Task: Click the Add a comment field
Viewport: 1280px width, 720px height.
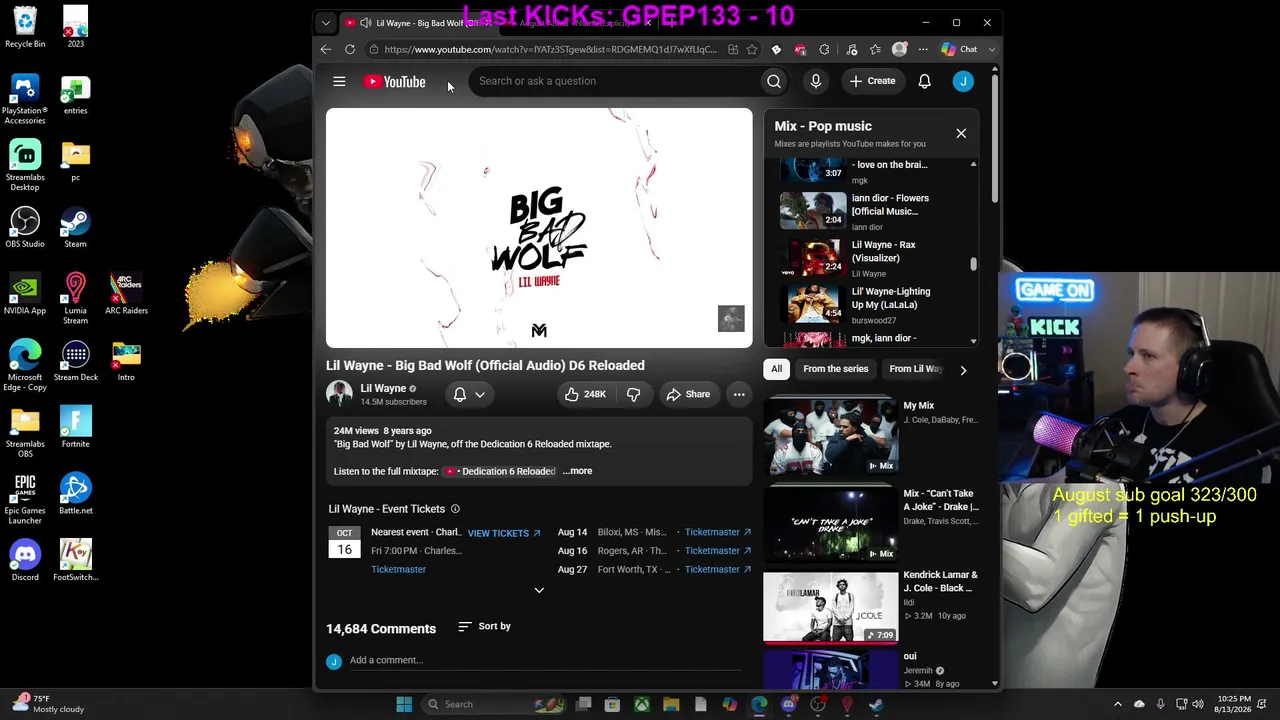Action: click(545, 661)
